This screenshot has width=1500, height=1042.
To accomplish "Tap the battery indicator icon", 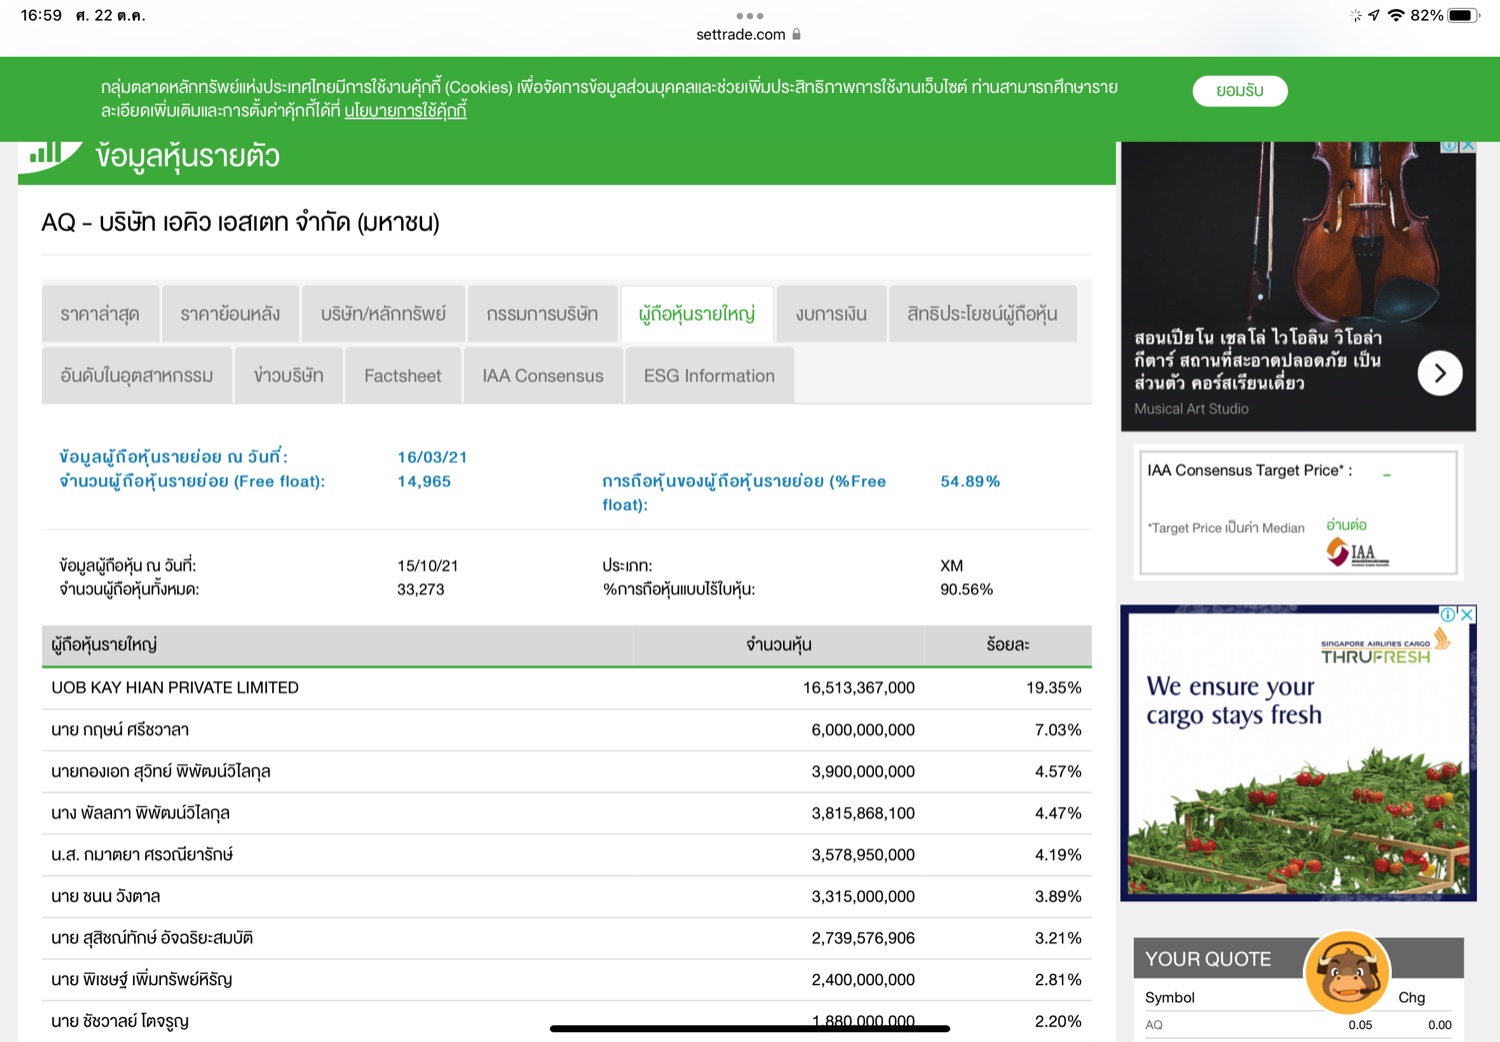I will (1464, 15).
